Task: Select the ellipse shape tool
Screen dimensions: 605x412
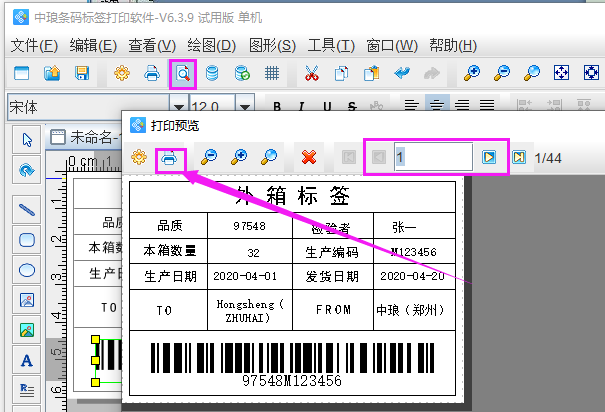Action: pos(28,269)
